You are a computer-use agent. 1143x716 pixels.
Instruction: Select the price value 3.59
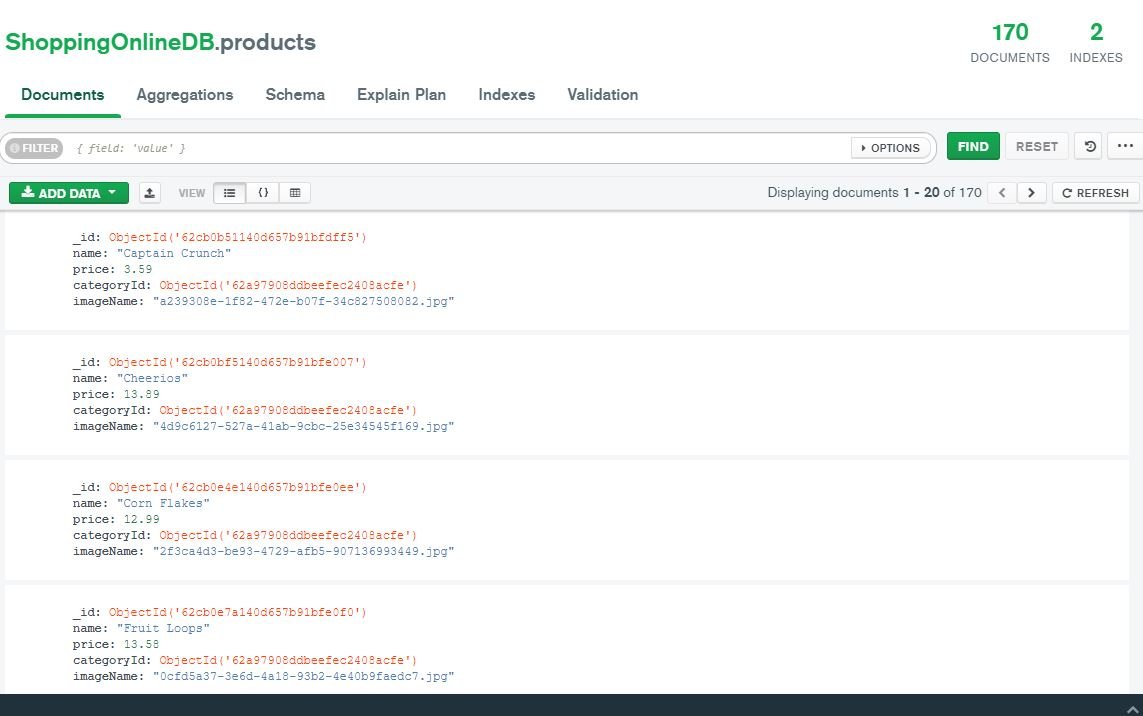pyautogui.click(x=138, y=269)
